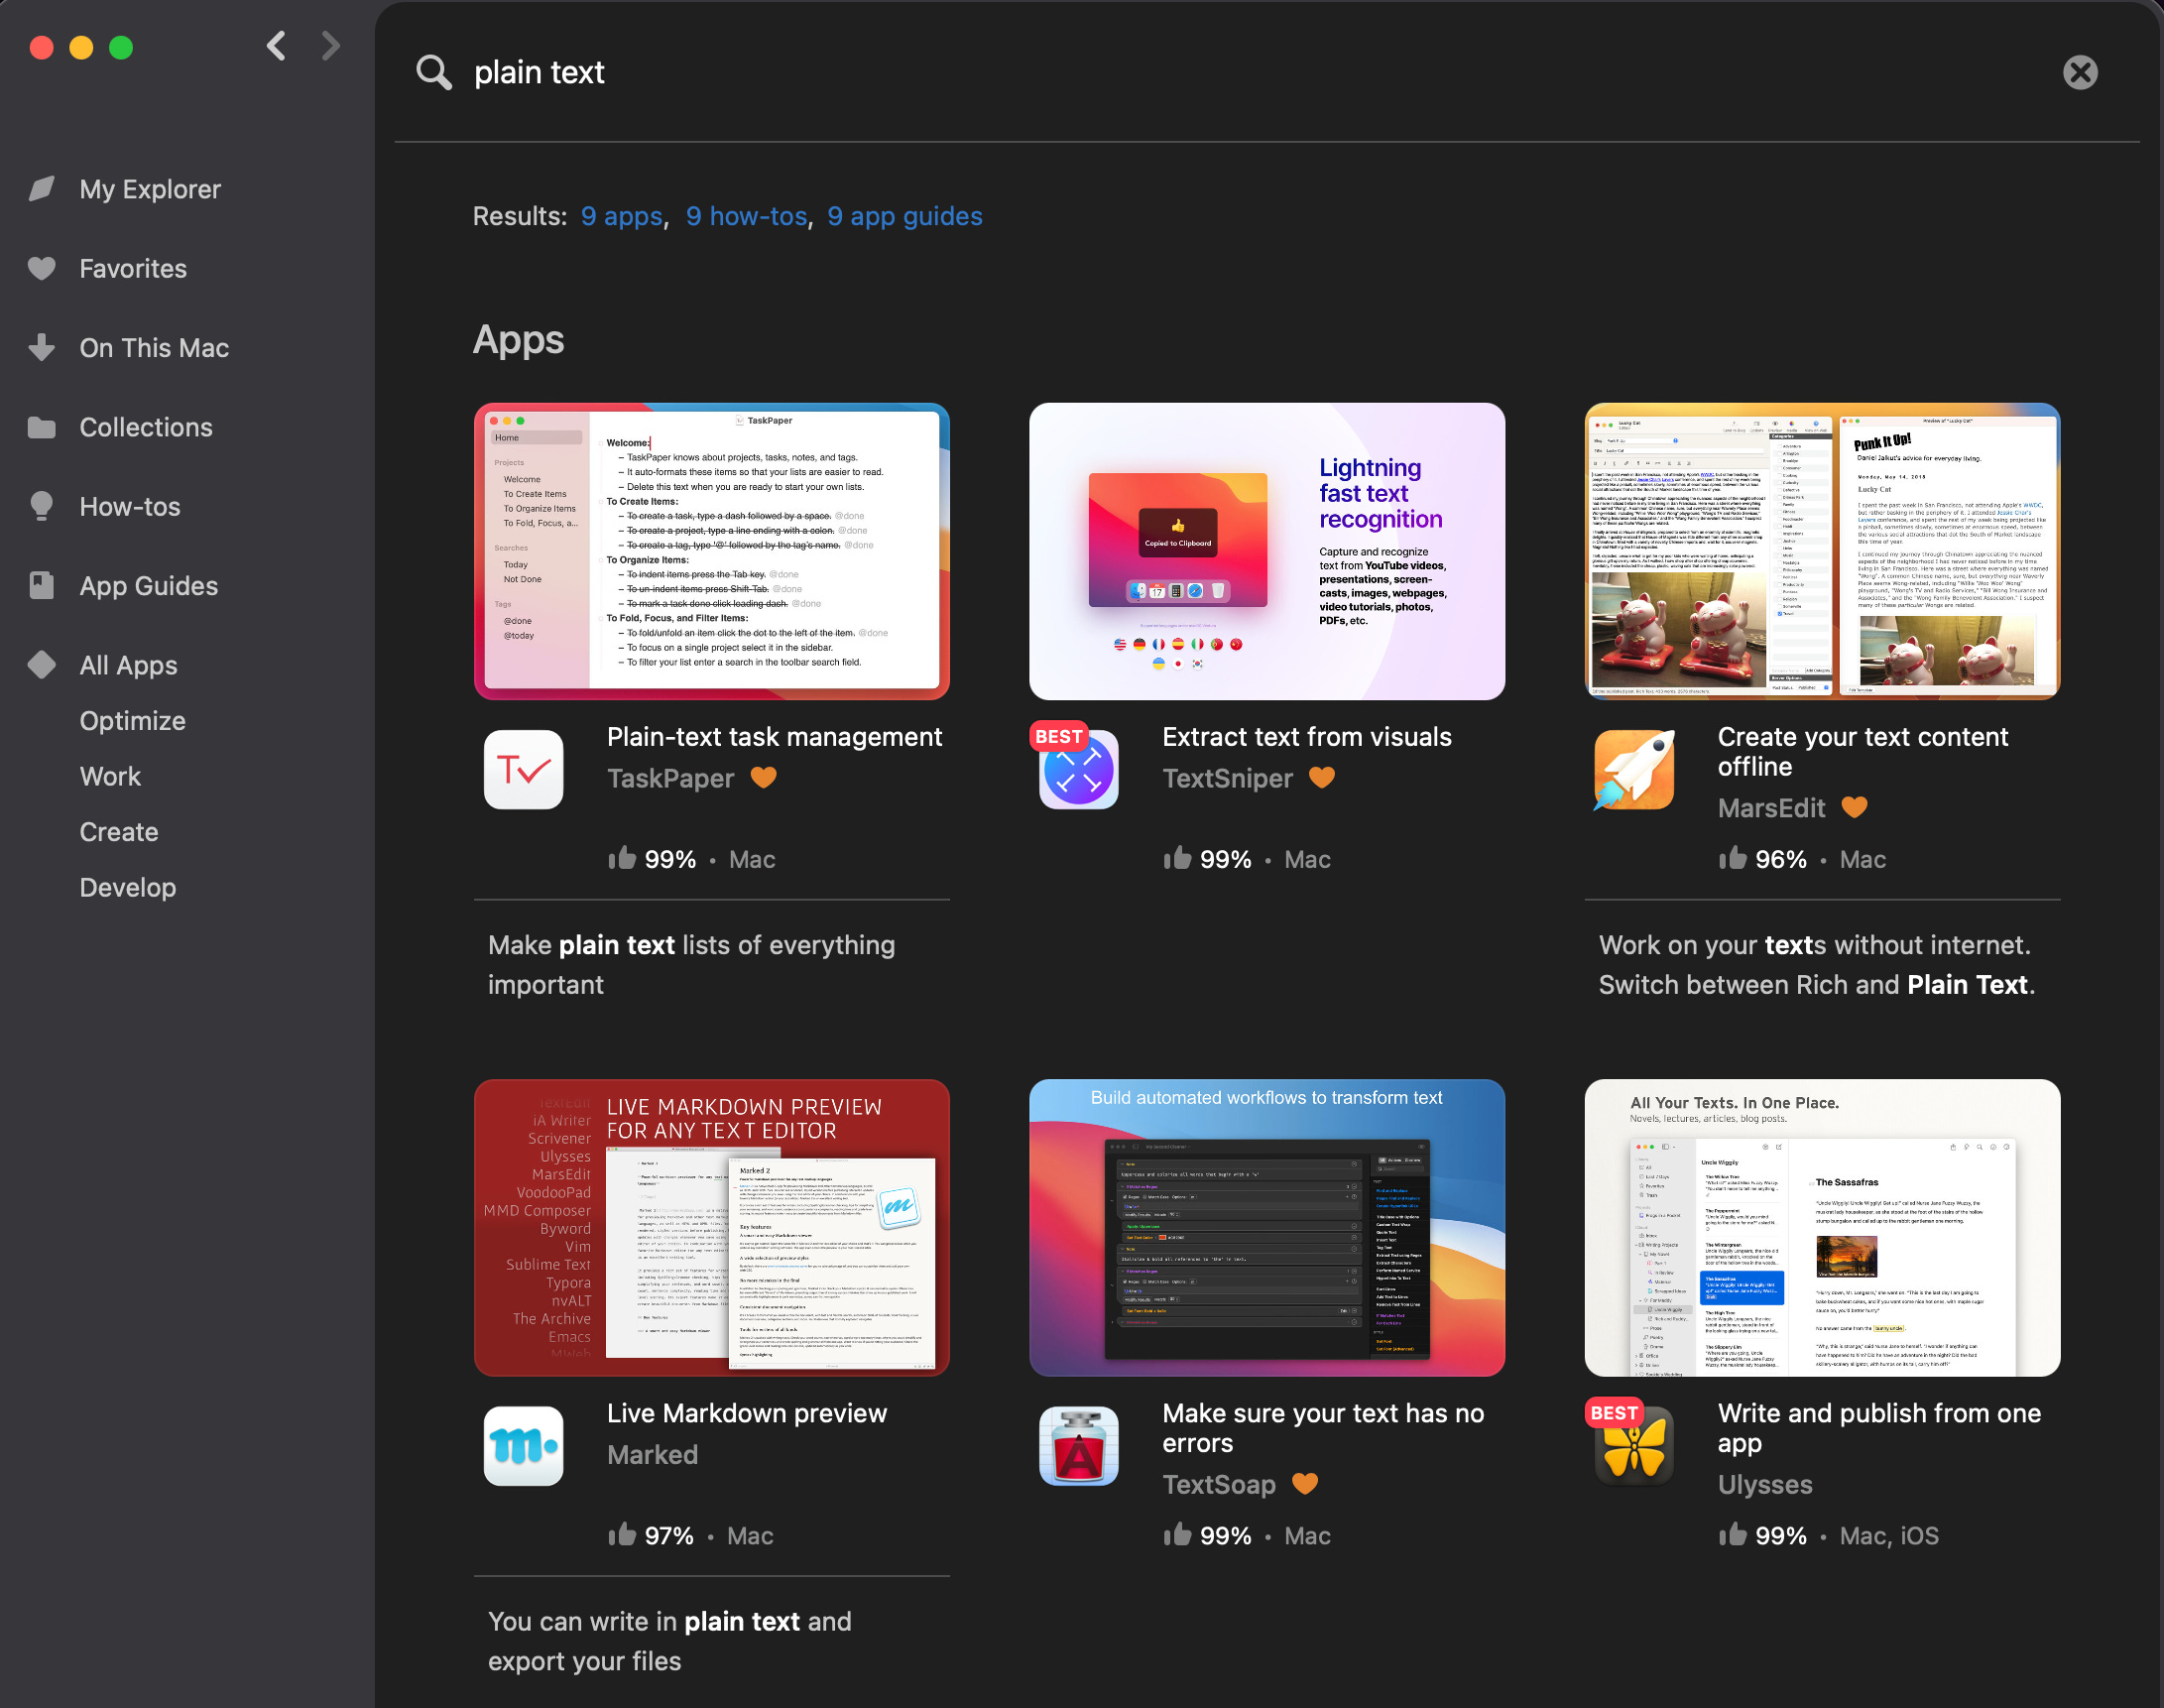Screen dimensions: 2164x1708
Task: Open the Ulysses screenshot thumbnail
Action: 1822,1227
